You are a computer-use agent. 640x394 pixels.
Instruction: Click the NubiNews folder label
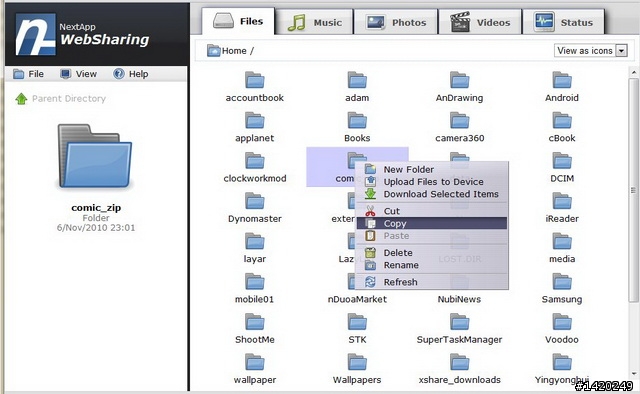point(459,299)
